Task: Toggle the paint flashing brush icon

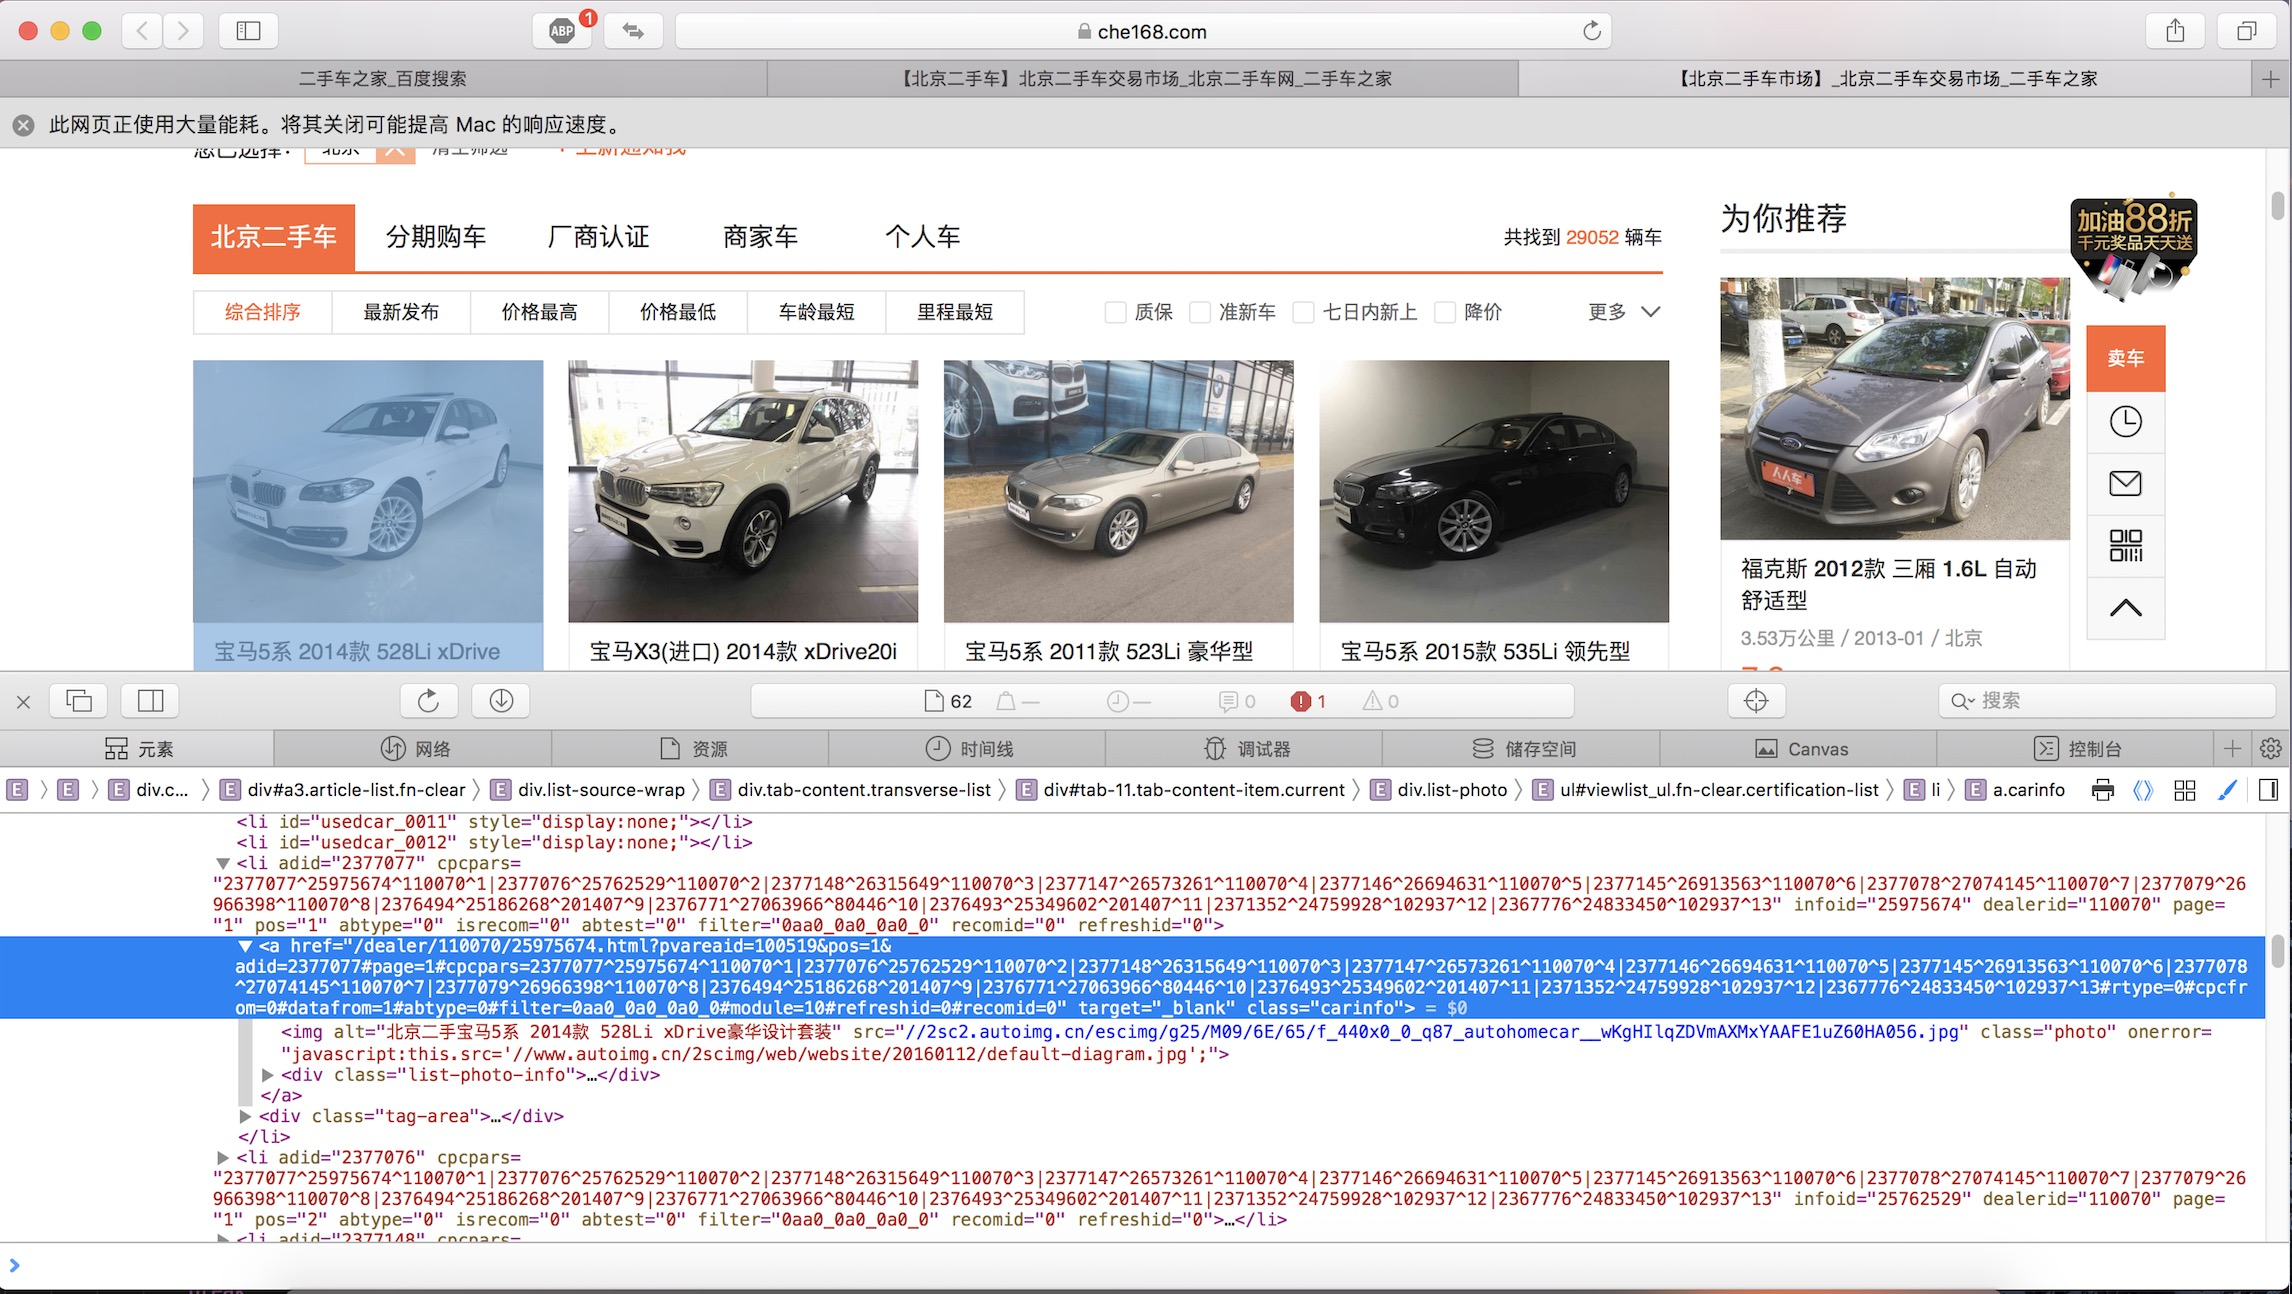Action: (x=2227, y=790)
